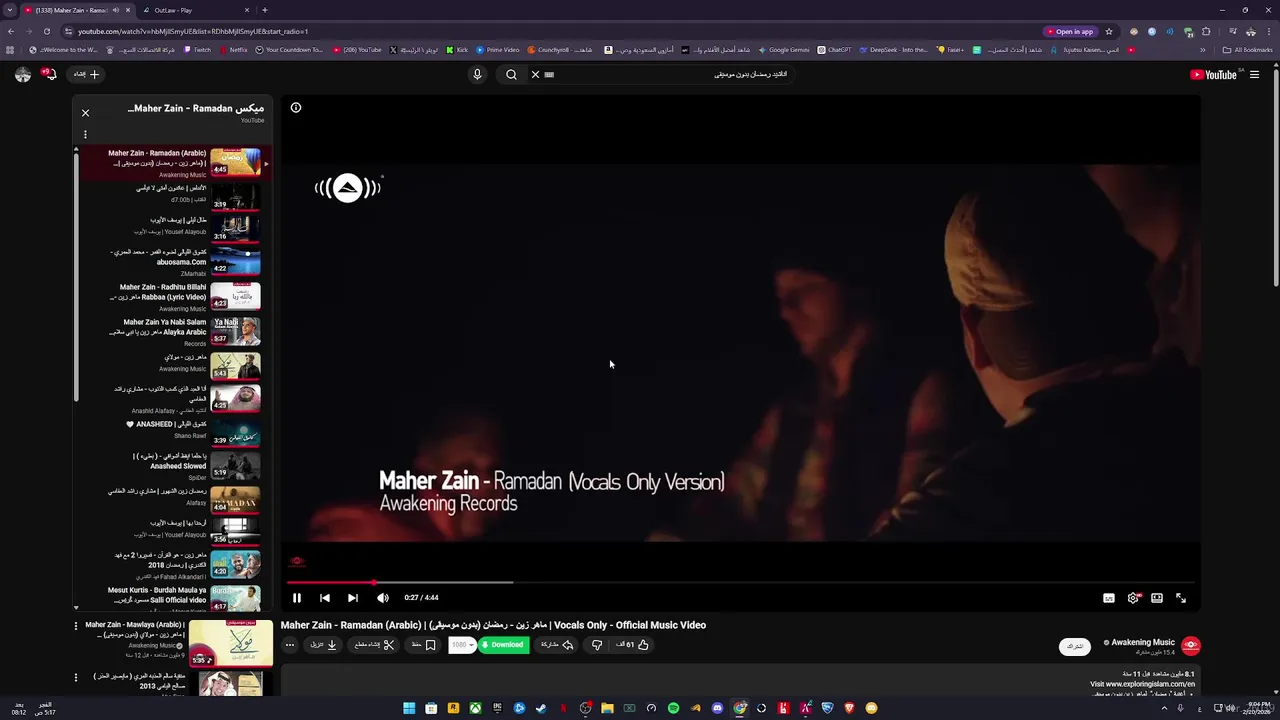The height and width of the screenshot is (720, 1280).
Task: Open YouTube home via logo
Action: click(1213, 74)
